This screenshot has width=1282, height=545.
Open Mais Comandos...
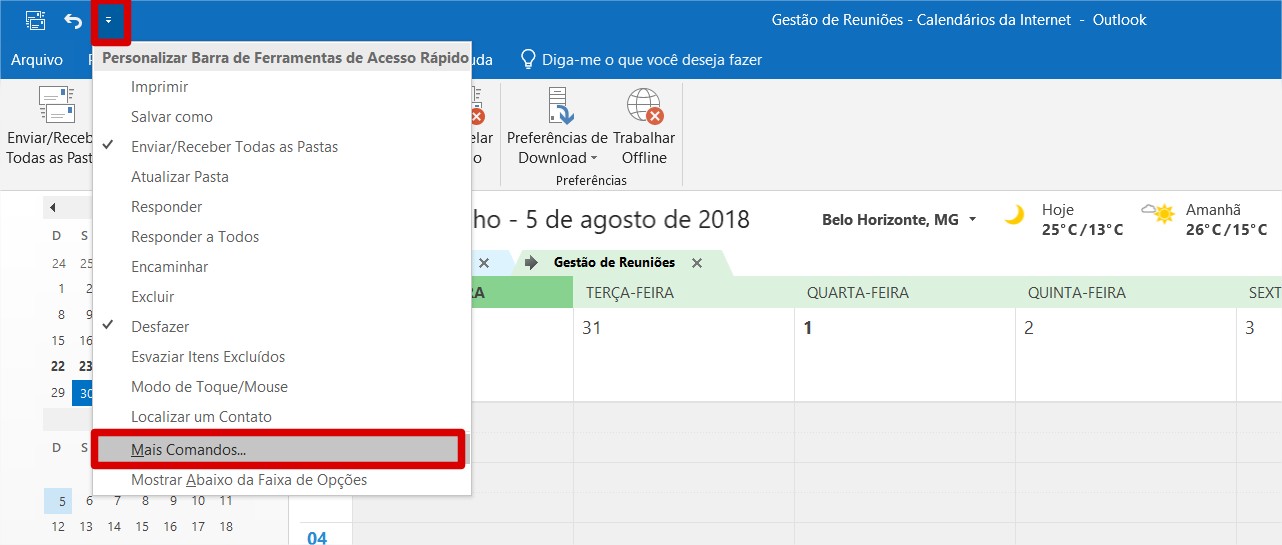(279, 450)
